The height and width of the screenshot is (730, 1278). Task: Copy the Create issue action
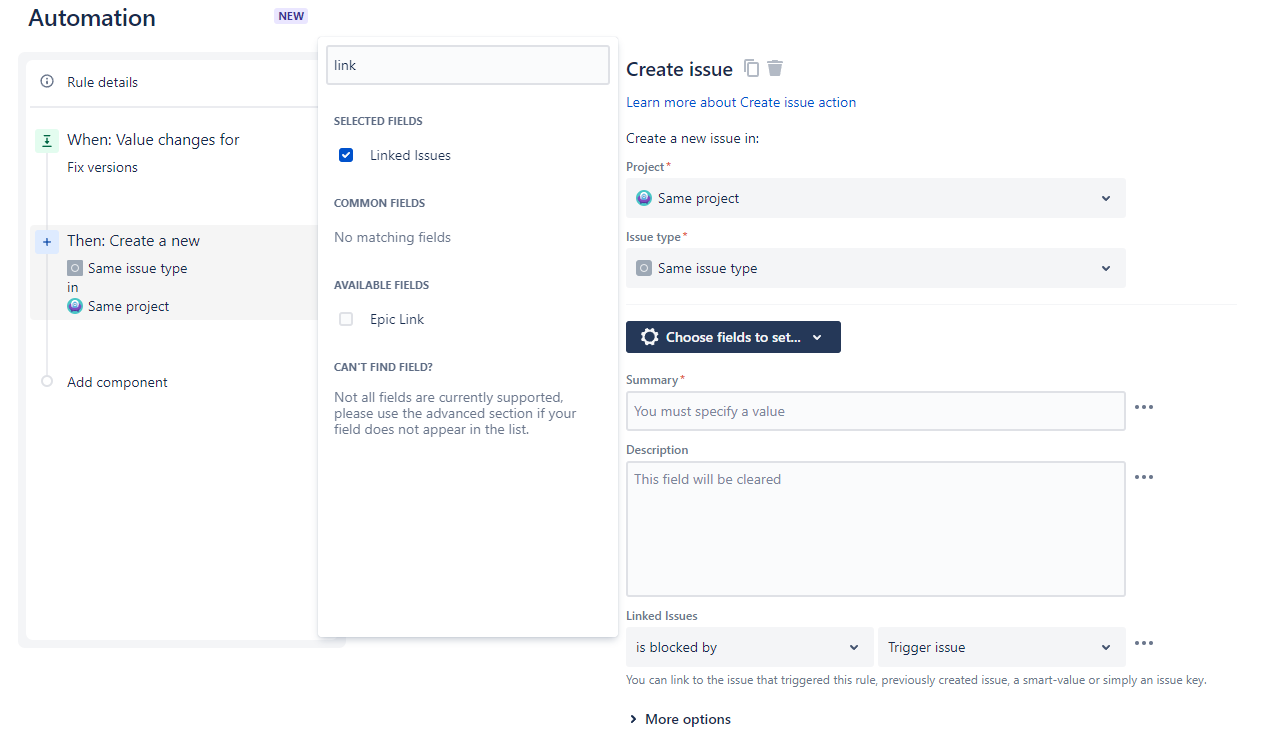pos(751,68)
